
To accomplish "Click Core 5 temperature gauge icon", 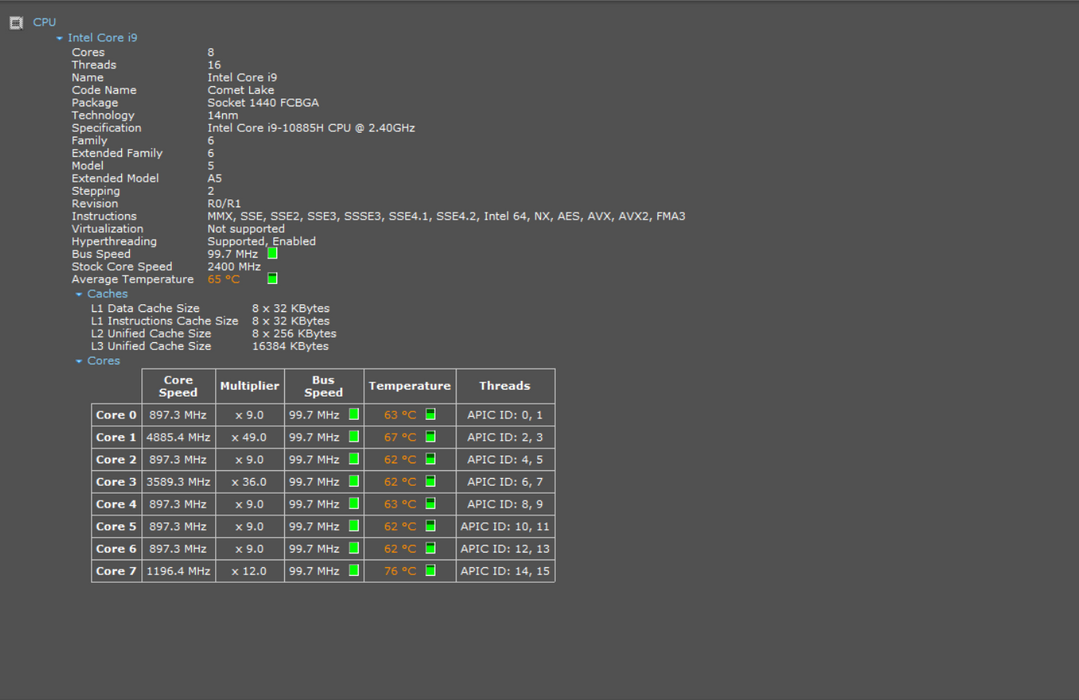I will pos(431,526).
